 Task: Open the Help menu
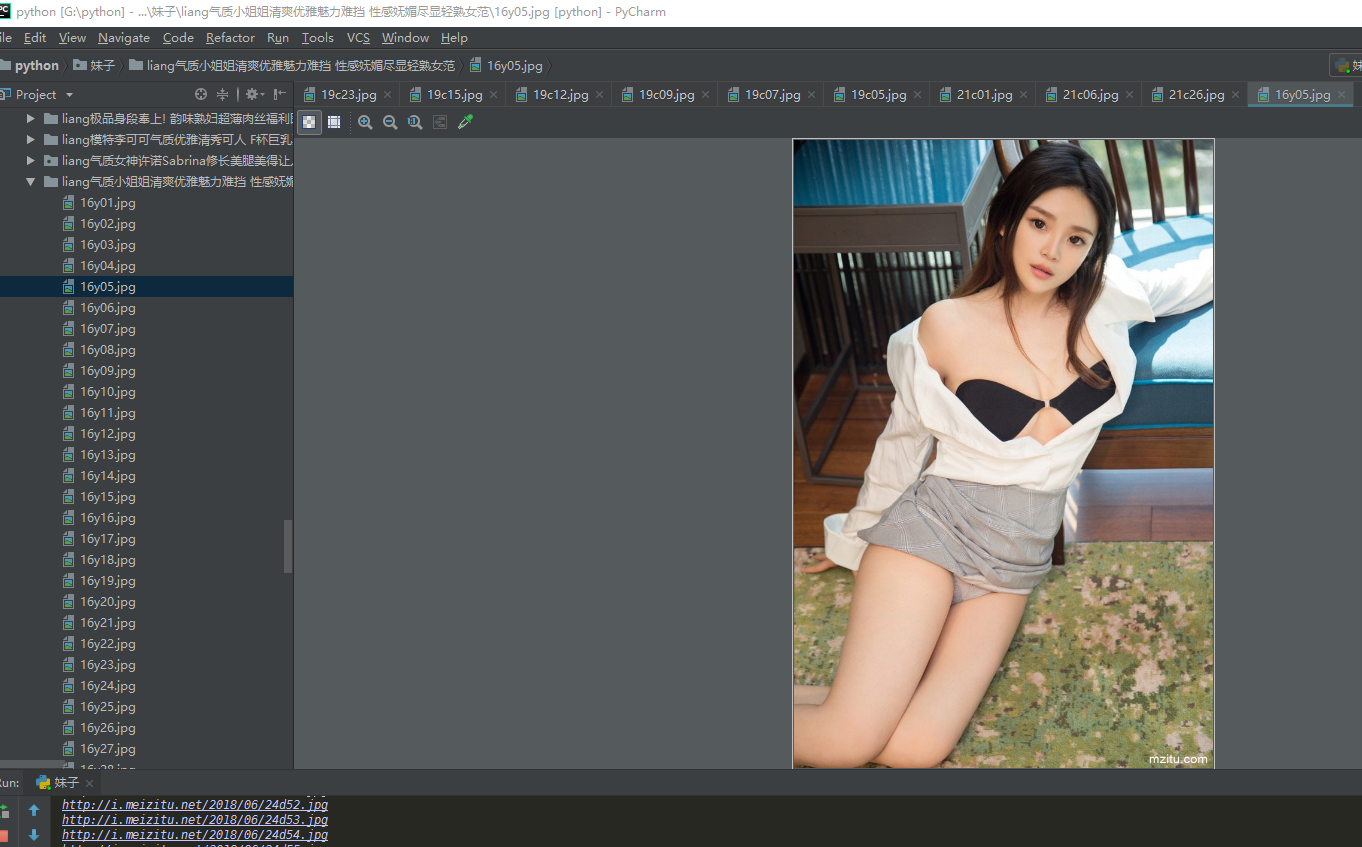[x=454, y=38]
